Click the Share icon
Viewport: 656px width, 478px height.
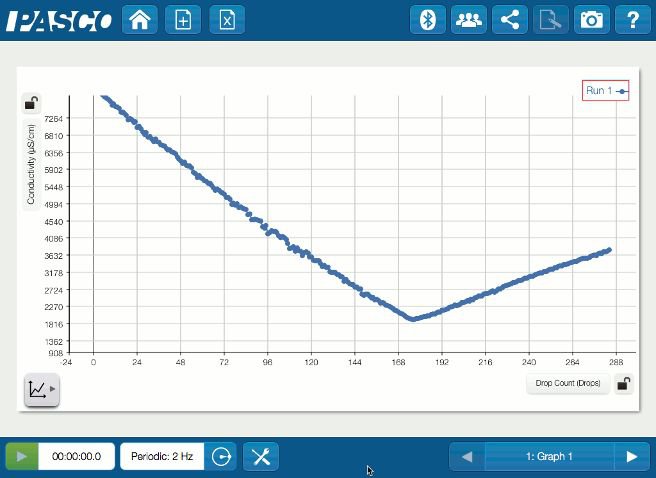click(510, 20)
